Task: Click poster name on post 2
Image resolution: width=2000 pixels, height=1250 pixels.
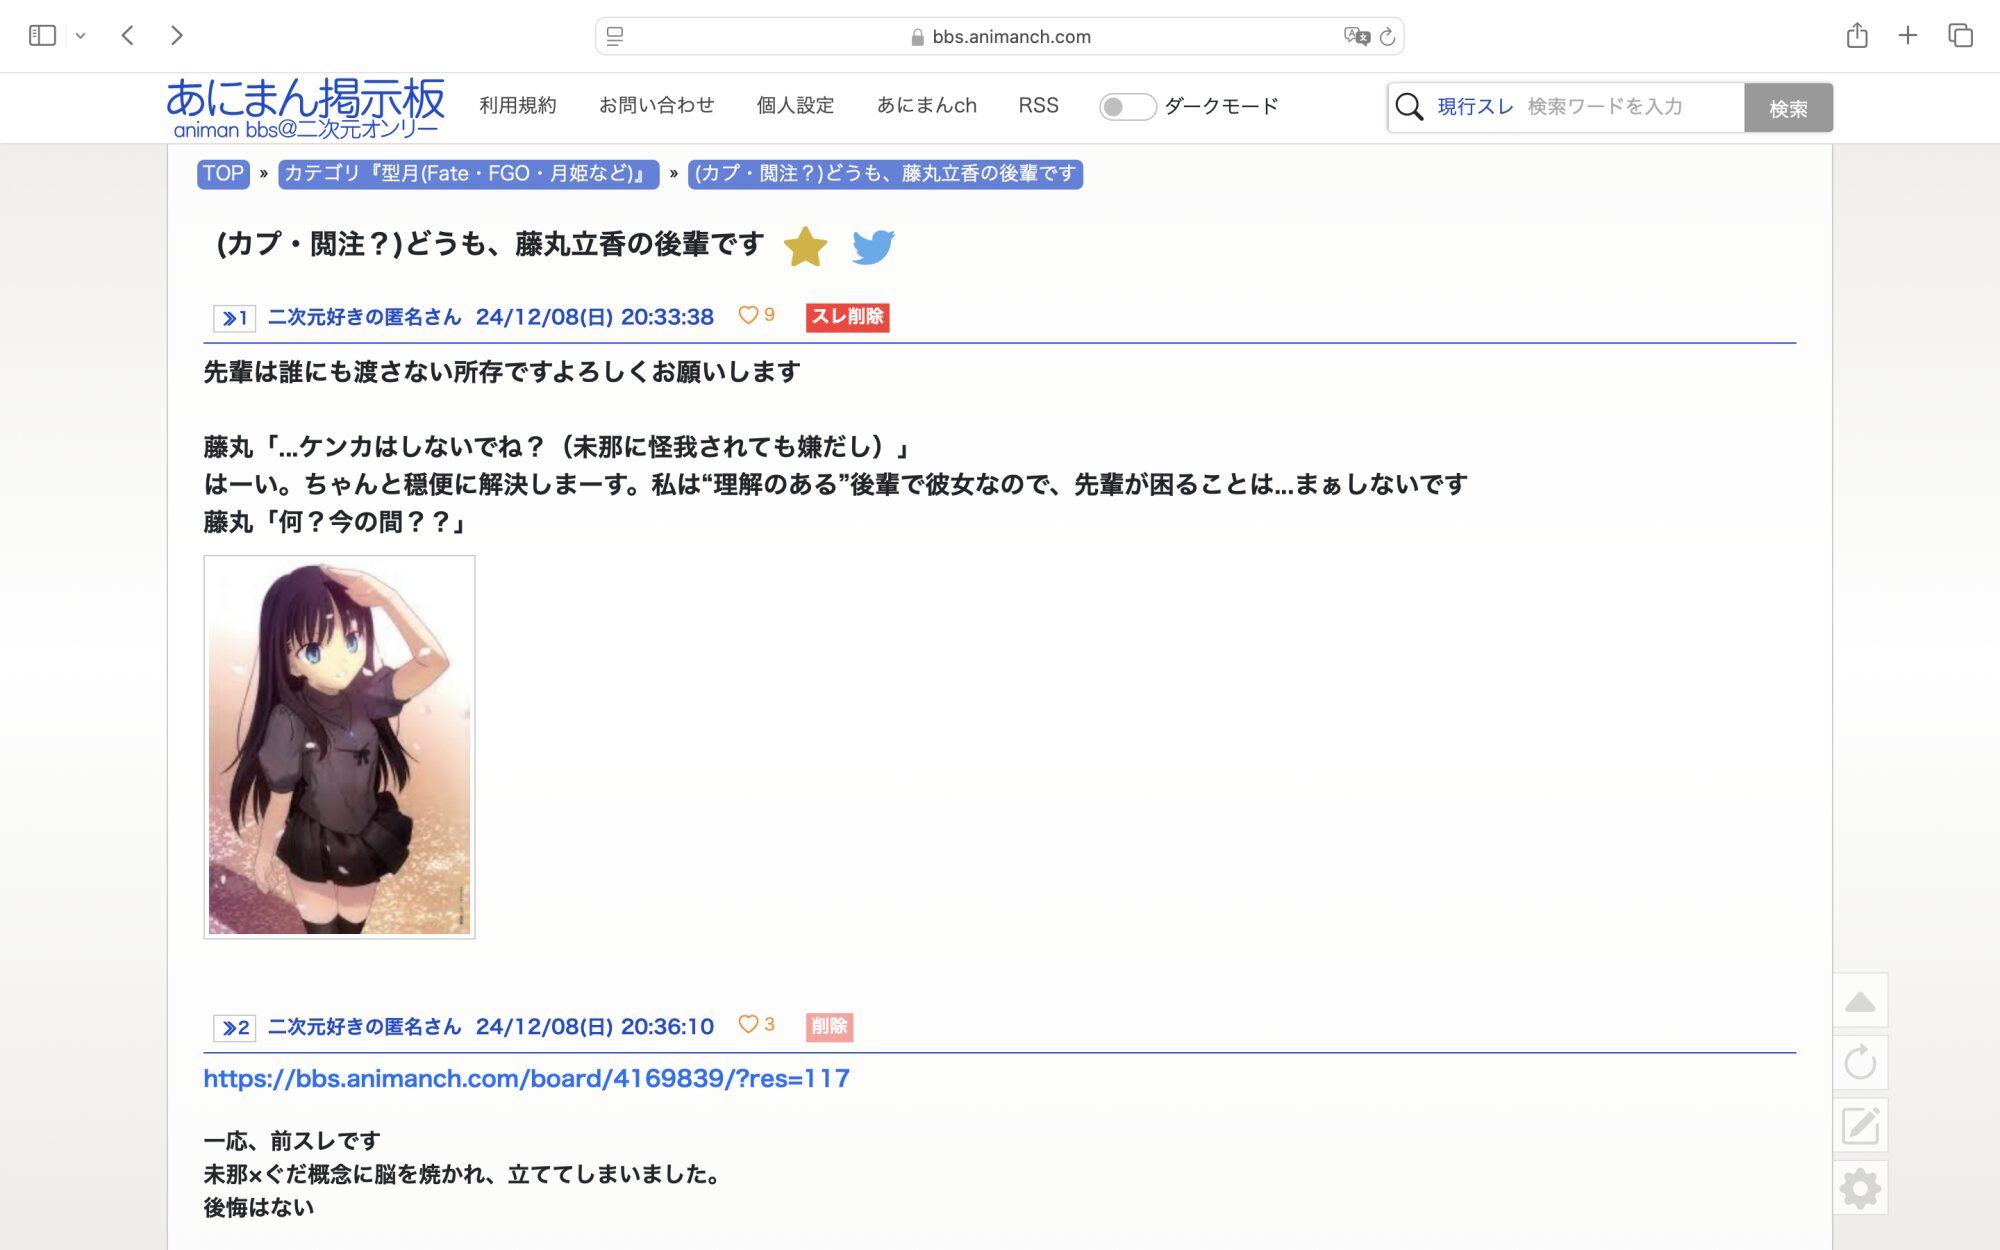Action: tap(365, 1026)
